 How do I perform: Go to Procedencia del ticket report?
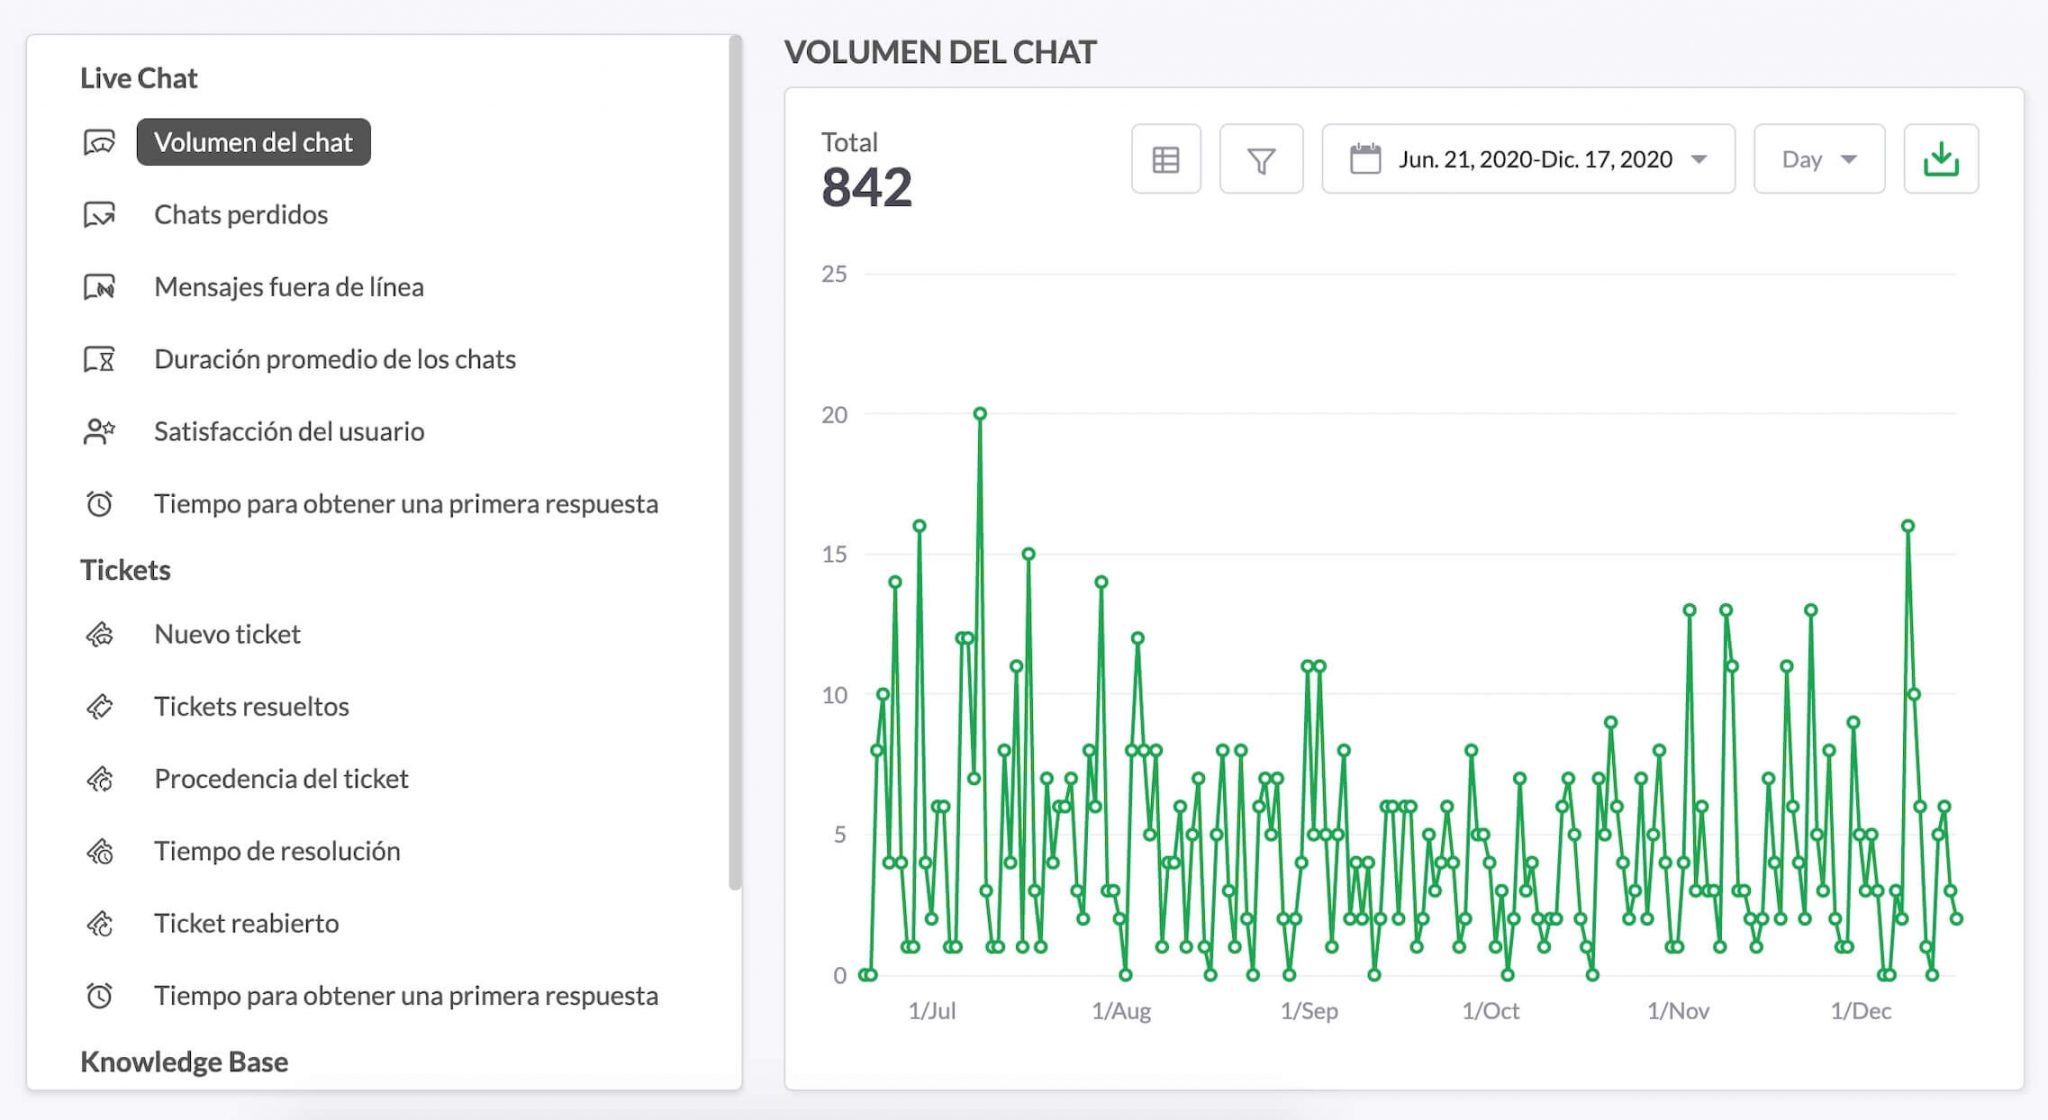point(281,779)
